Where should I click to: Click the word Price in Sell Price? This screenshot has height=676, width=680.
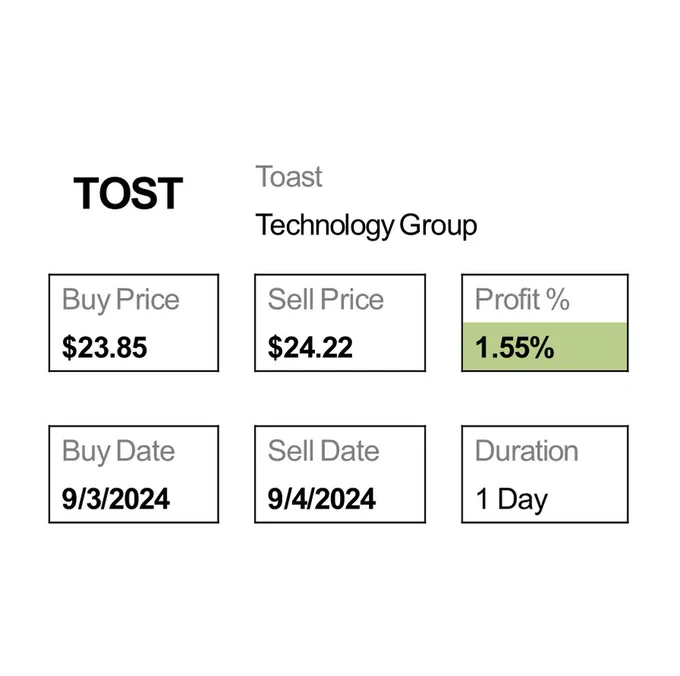click(352, 299)
